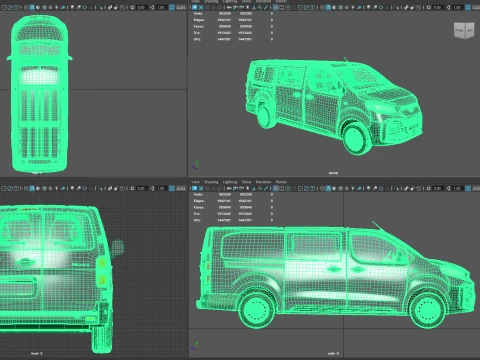Click multisample anti-aliasing in top view panel
480x360 pixels.
(x=85, y=7)
